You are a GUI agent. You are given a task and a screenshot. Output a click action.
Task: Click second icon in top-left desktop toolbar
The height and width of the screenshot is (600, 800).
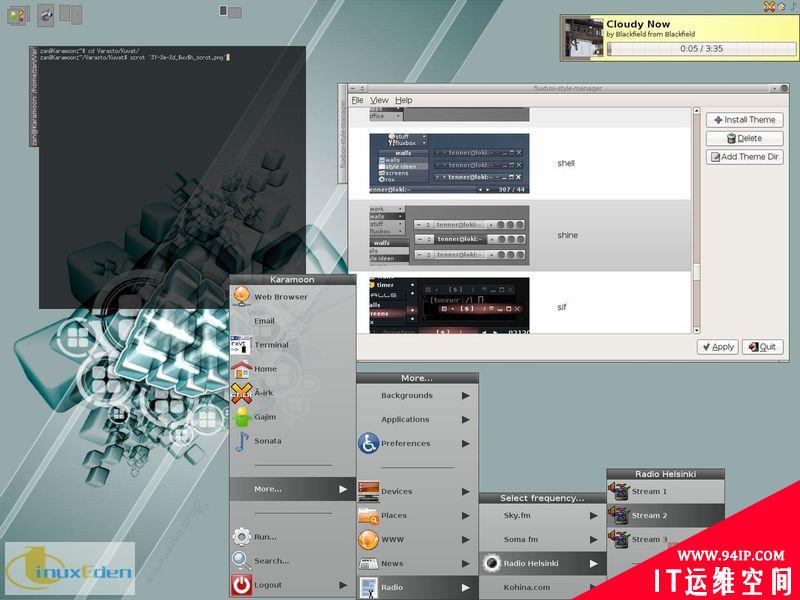click(x=46, y=16)
